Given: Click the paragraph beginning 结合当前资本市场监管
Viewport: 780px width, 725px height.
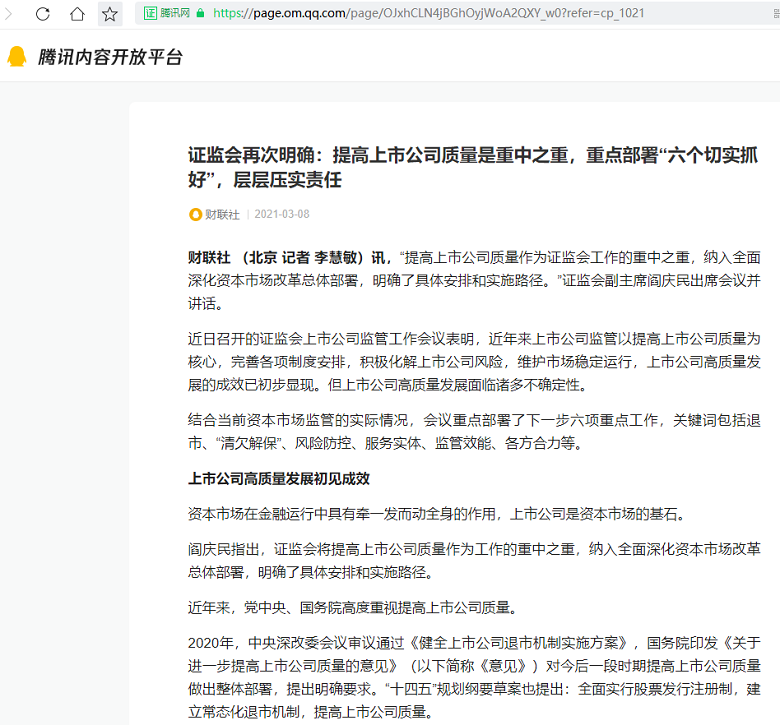Looking at the screenshot, I should tap(474, 429).
